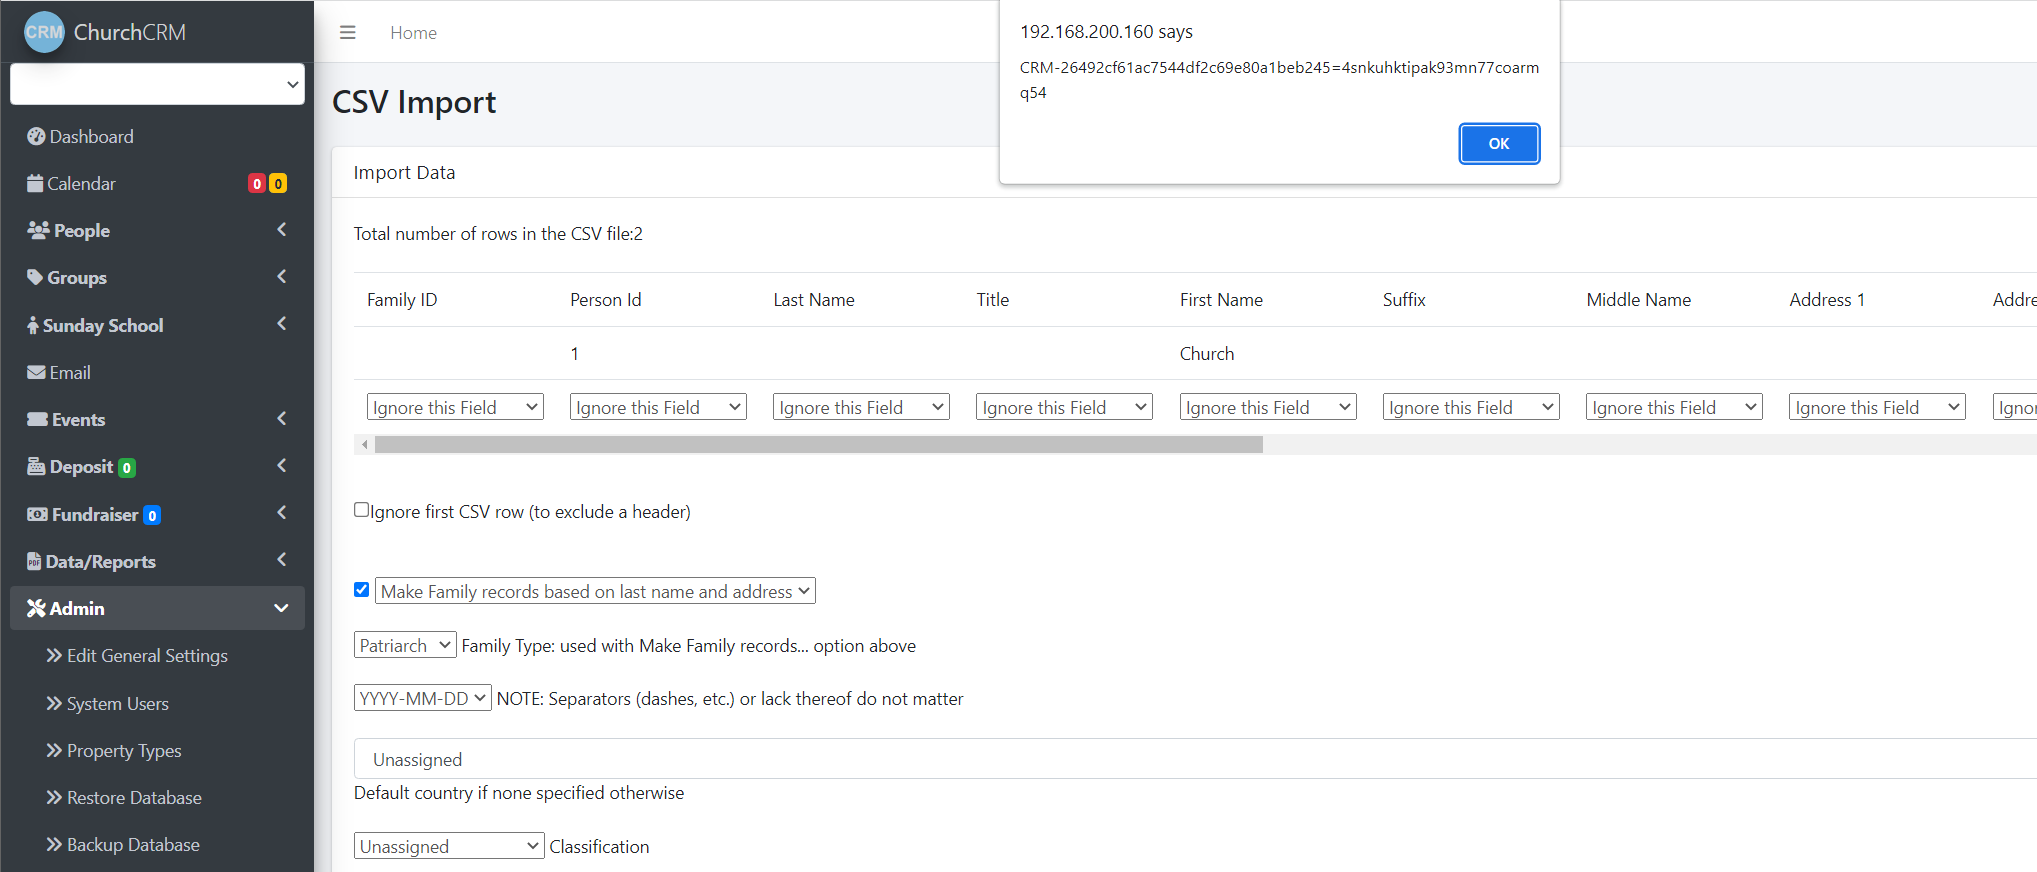Open Email menu item
This screenshot has width=2037, height=872.
[x=157, y=373]
